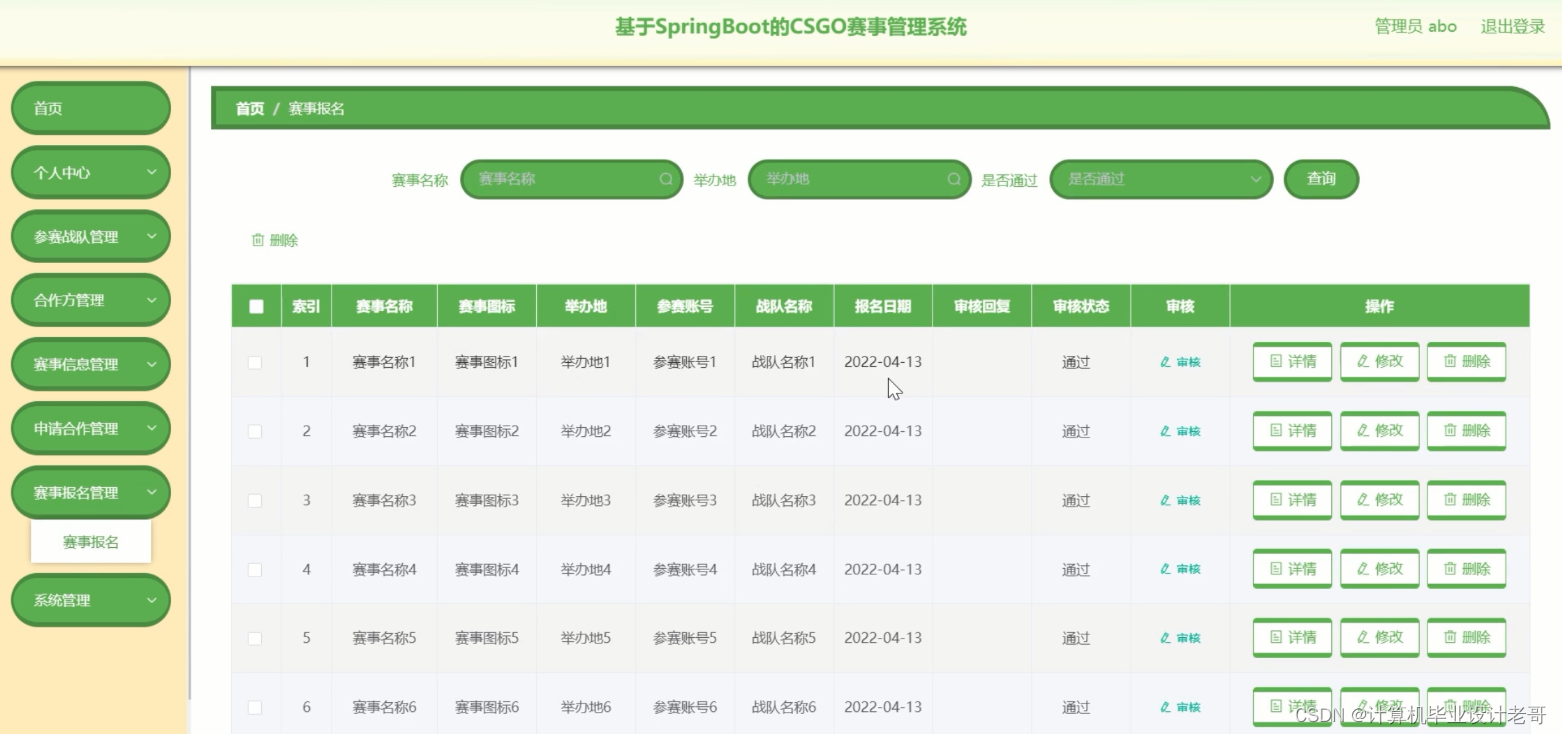Delete row 赛事名称5 with 删除 button
Image resolution: width=1562 pixels, height=734 pixels.
click(x=1466, y=638)
